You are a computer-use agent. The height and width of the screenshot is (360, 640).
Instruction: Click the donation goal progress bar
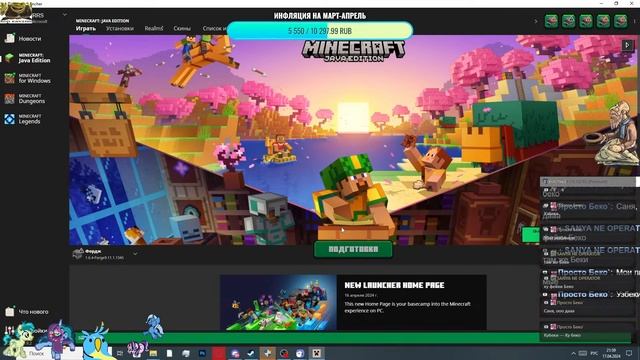click(x=320, y=31)
